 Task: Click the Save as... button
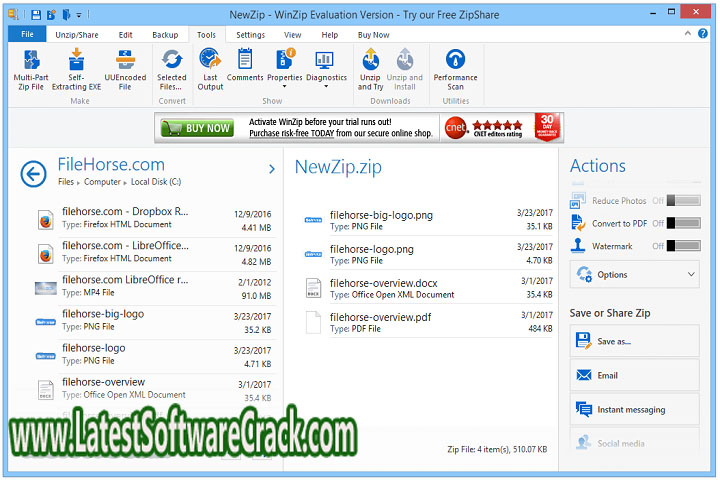point(635,341)
